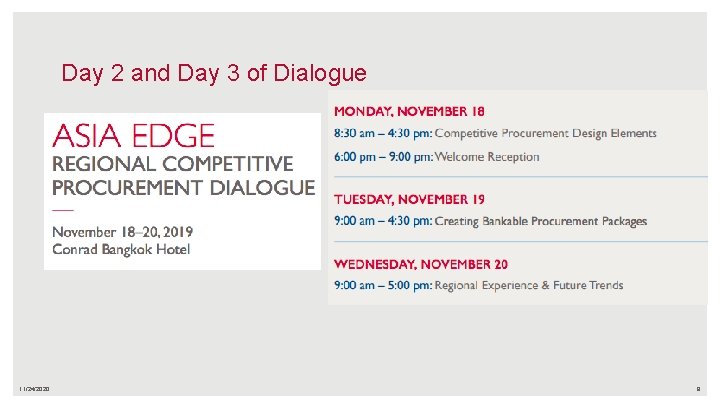
Task: Click the short red dash under PROCUREMENT DIALOGUE
Action: pos(63,210)
